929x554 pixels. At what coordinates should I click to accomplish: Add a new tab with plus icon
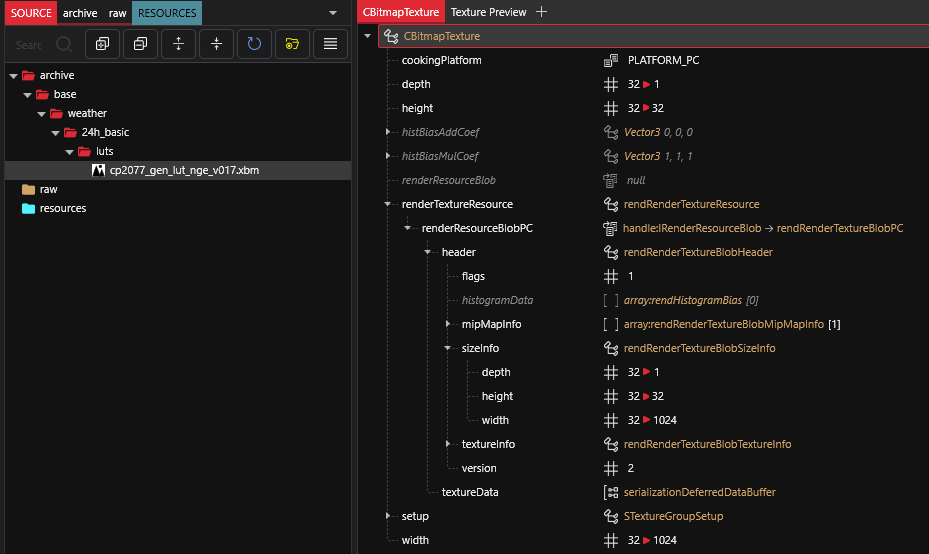pos(542,12)
